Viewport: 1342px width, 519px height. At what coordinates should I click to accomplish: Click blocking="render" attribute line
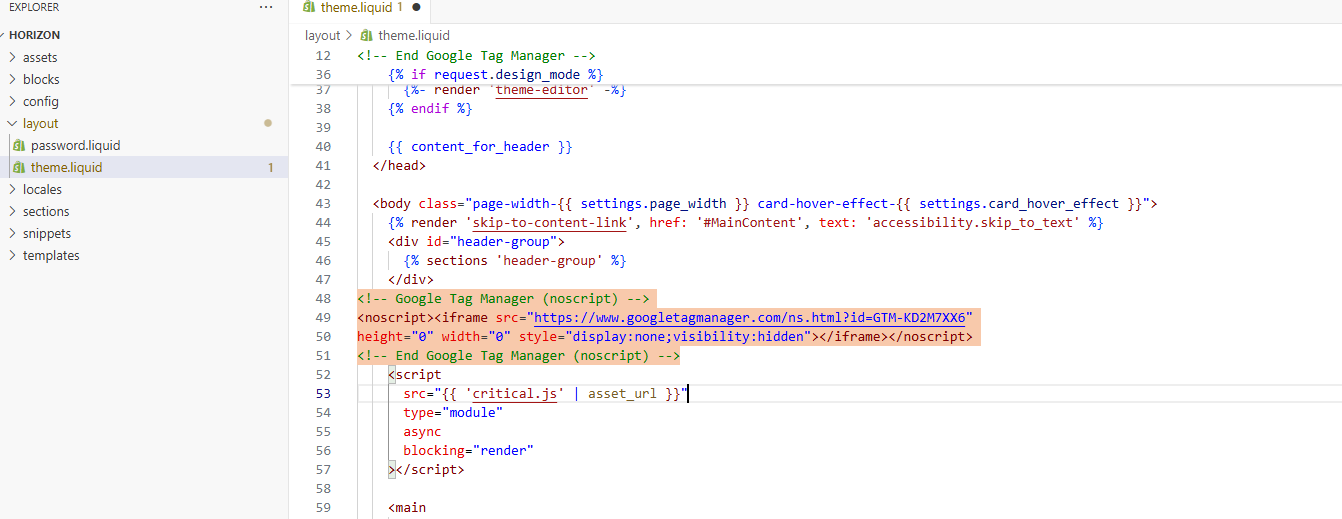tap(468, 450)
